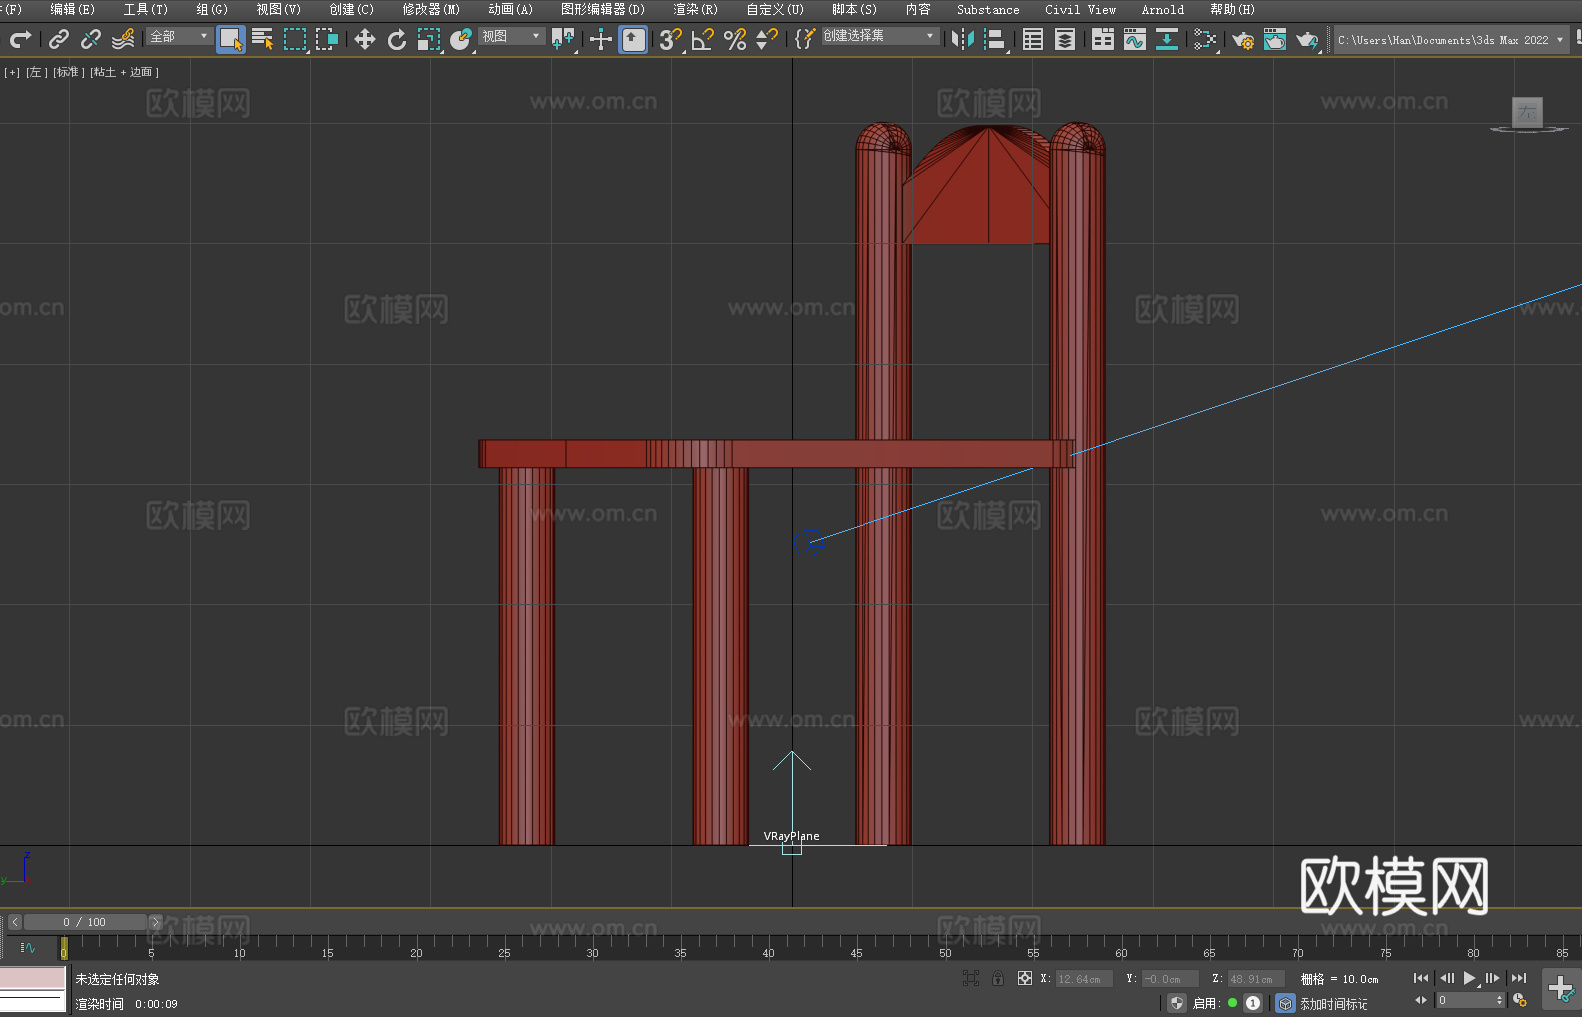Select the Unlink selection tool
Image resolution: width=1582 pixels, height=1017 pixels.
coord(91,39)
